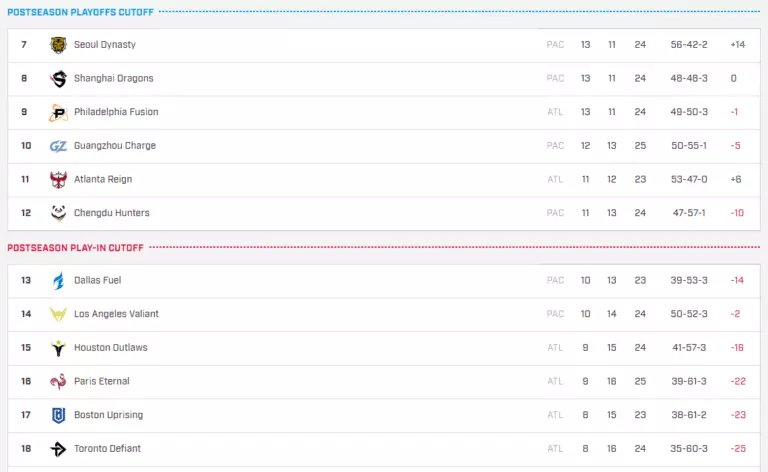Click Toronto Defiant -25 map differential

(x=738, y=448)
